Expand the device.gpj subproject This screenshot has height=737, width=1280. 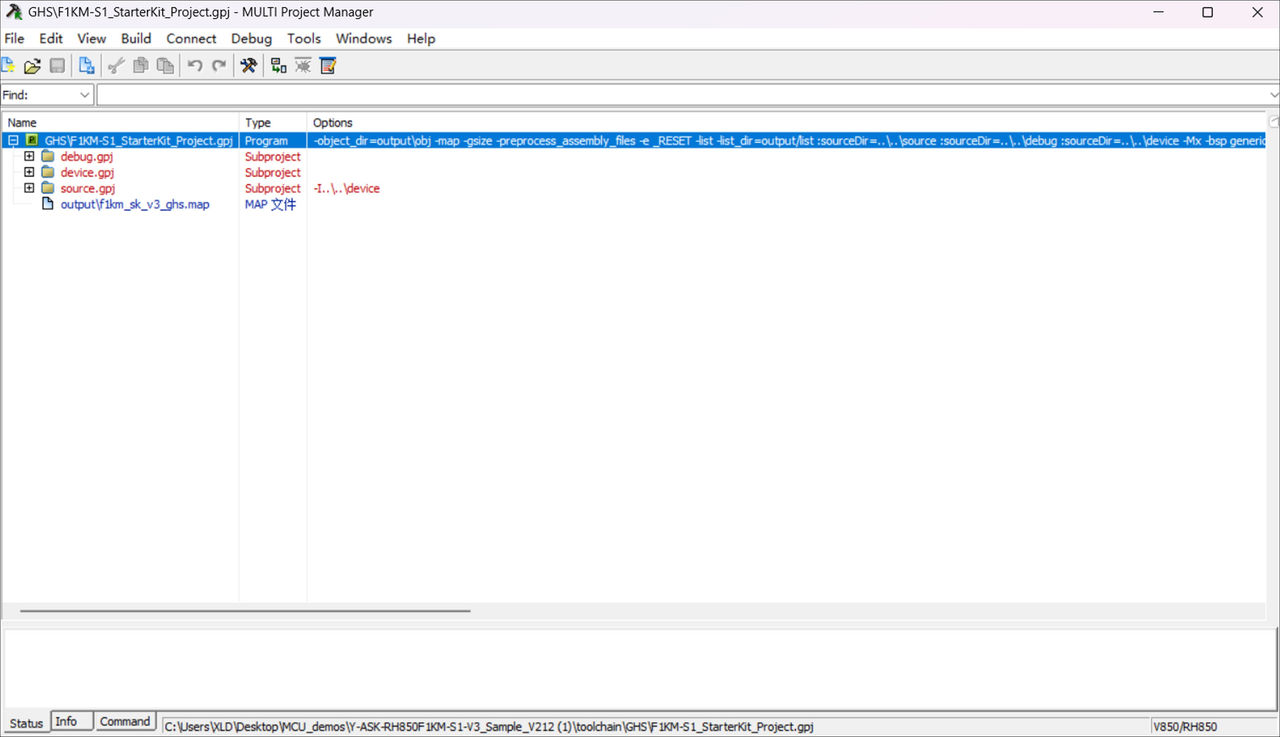[x=29, y=173]
